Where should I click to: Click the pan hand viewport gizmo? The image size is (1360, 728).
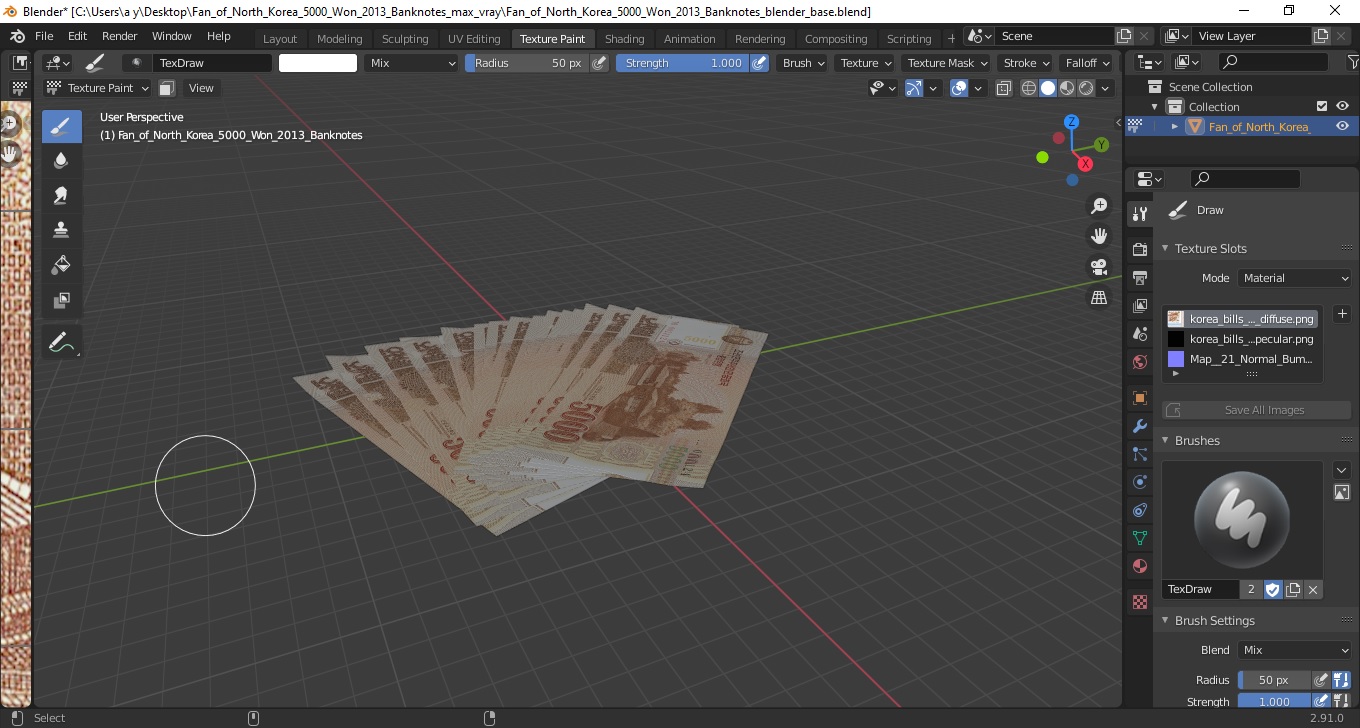coord(1099,237)
